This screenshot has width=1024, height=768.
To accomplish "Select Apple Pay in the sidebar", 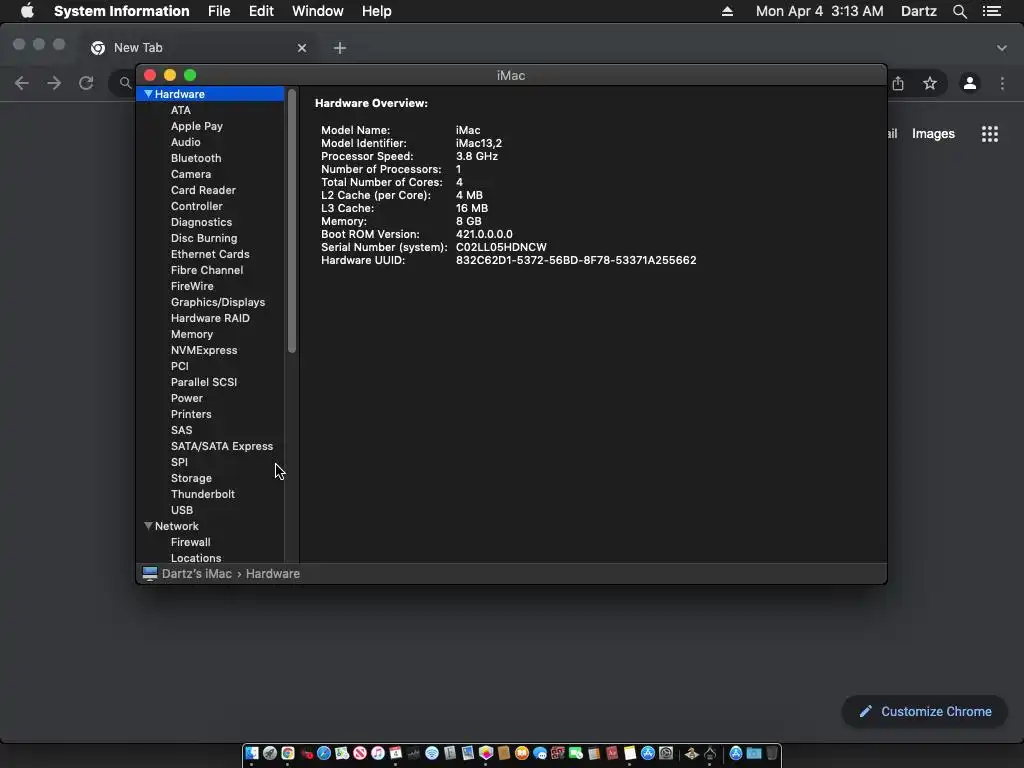I will click(x=197, y=126).
